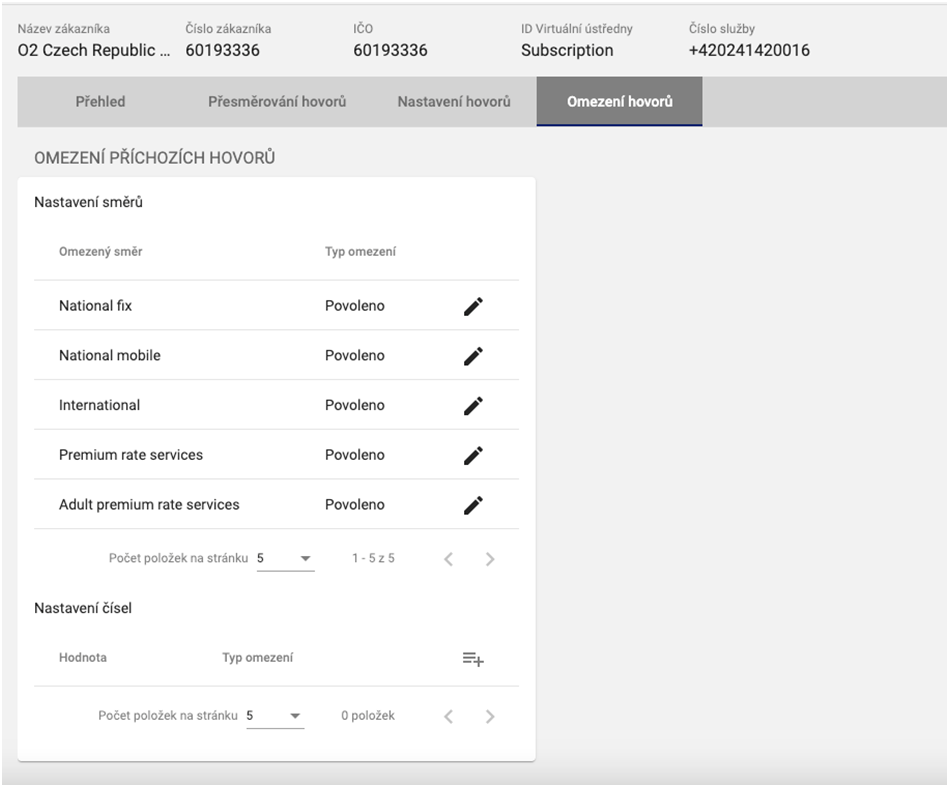This screenshot has width=949, height=787.
Task: Open the Nastavení hovorů tab
Action: [x=454, y=102]
